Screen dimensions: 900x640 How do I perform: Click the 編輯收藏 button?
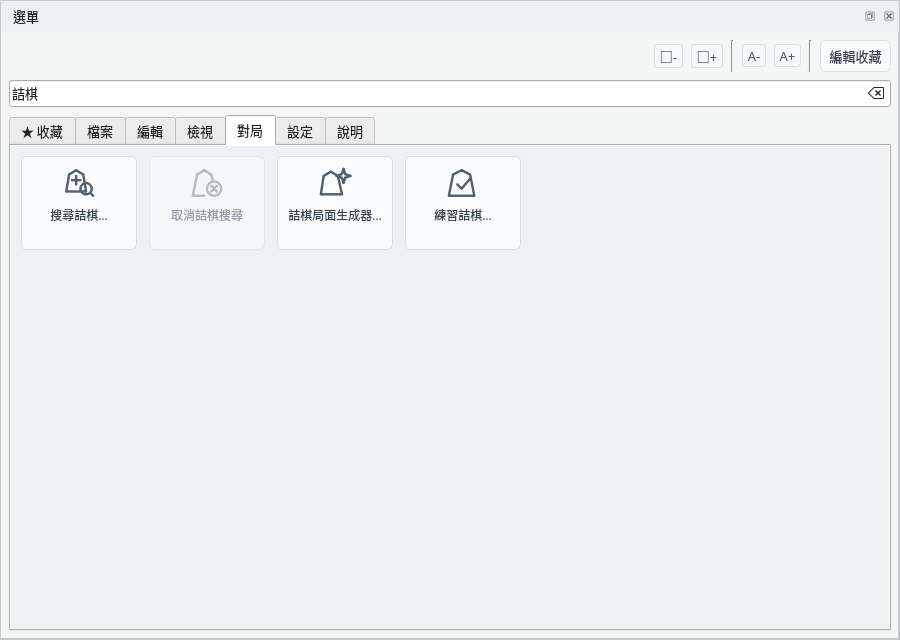pyautogui.click(x=855, y=56)
